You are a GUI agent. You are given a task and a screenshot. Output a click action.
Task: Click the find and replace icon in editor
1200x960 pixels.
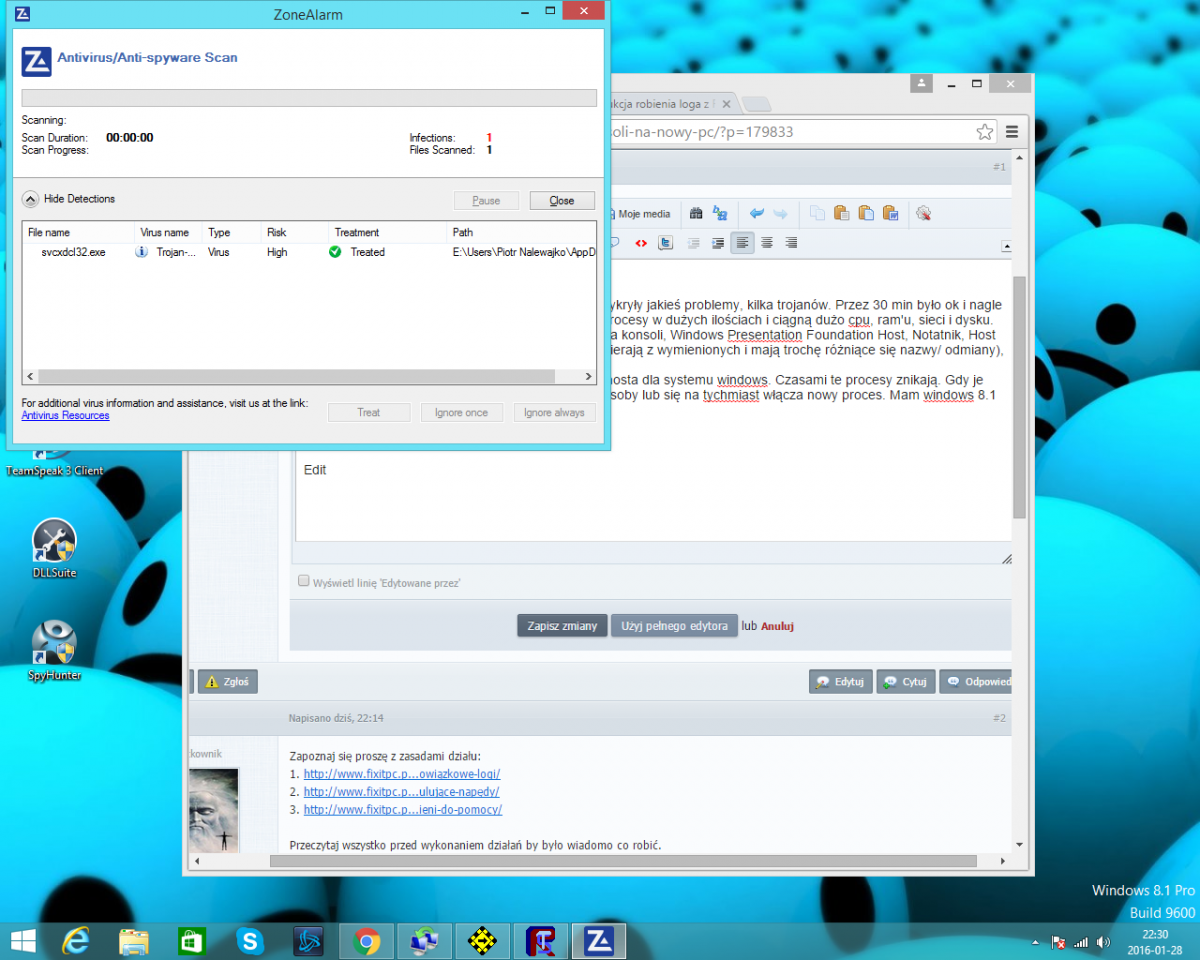[x=720, y=213]
